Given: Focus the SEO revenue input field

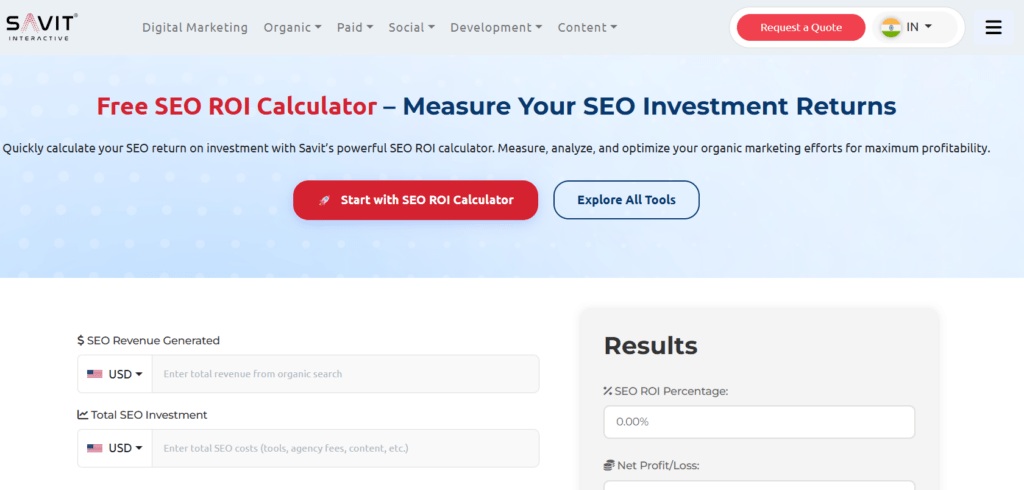Looking at the screenshot, I should click(345, 374).
